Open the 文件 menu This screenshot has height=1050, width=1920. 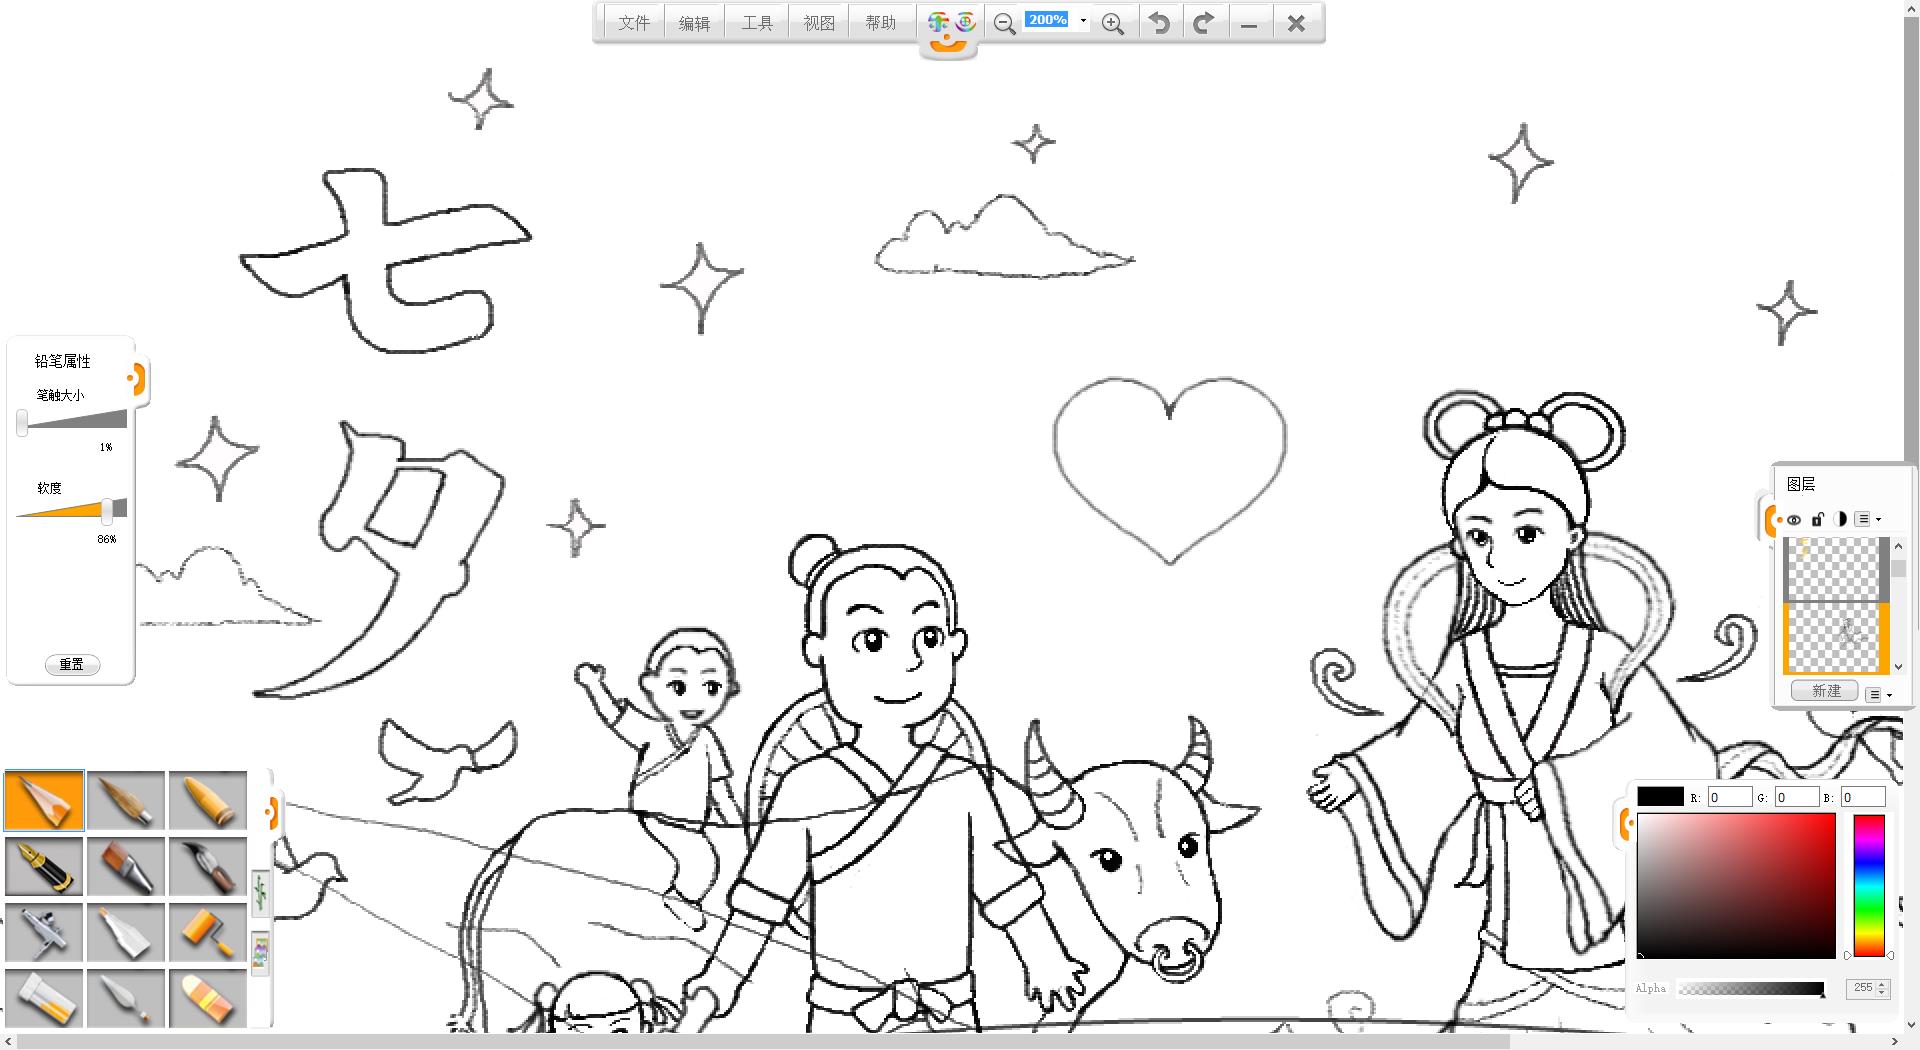click(x=633, y=23)
